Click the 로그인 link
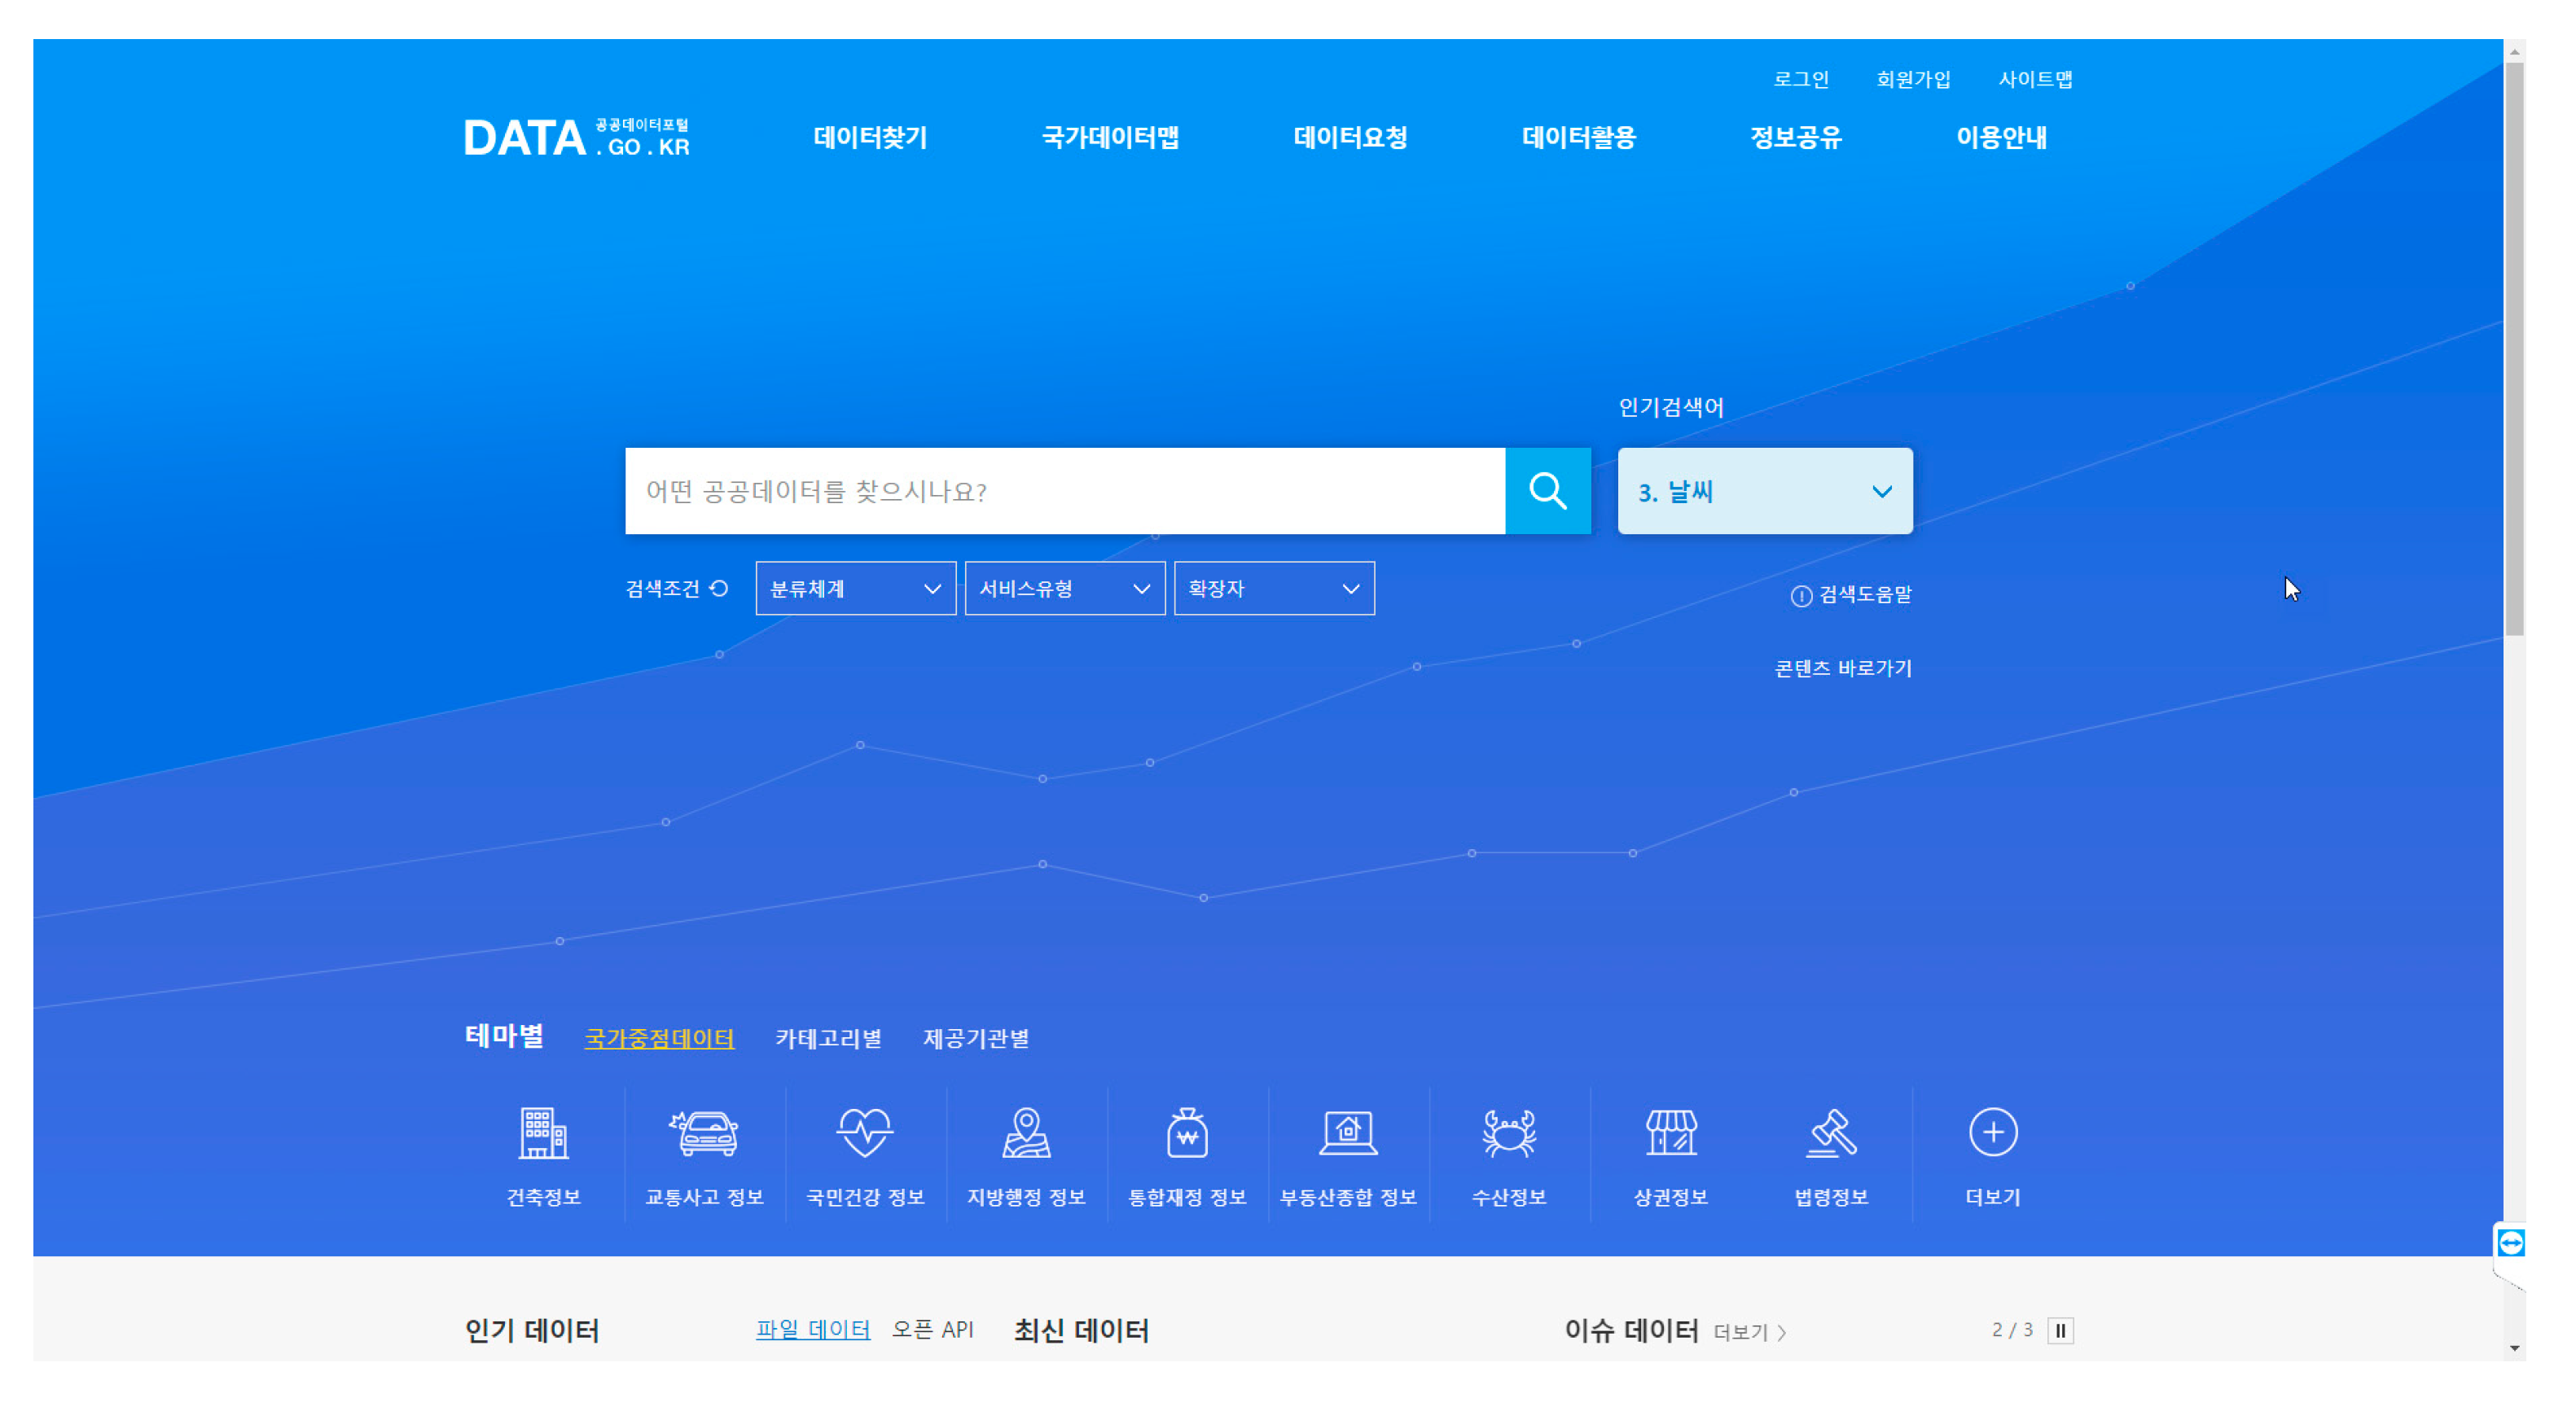 point(1801,79)
